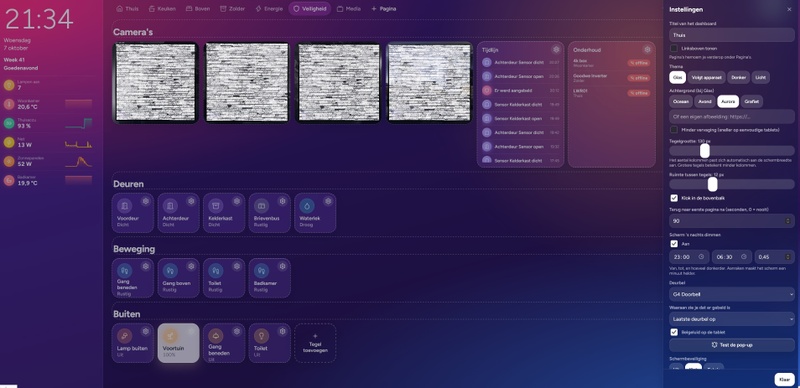Viewport: 800px width, 388px height.
Task: Choose the Avond background option
Action: (x=705, y=101)
